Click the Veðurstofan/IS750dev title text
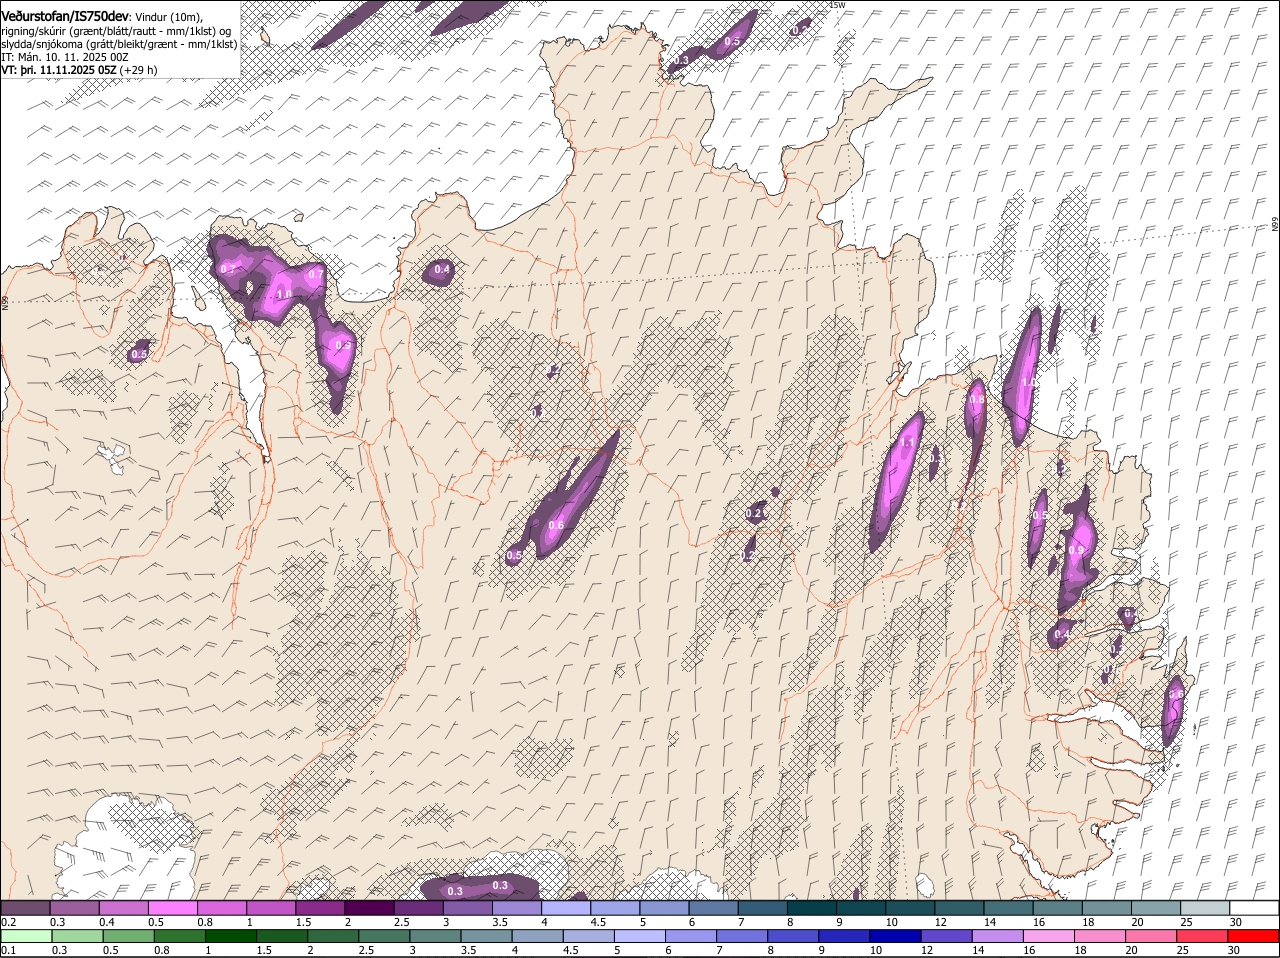Image resolution: width=1280 pixels, height=958 pixels. pyautogui.click(x=64, y=17)
